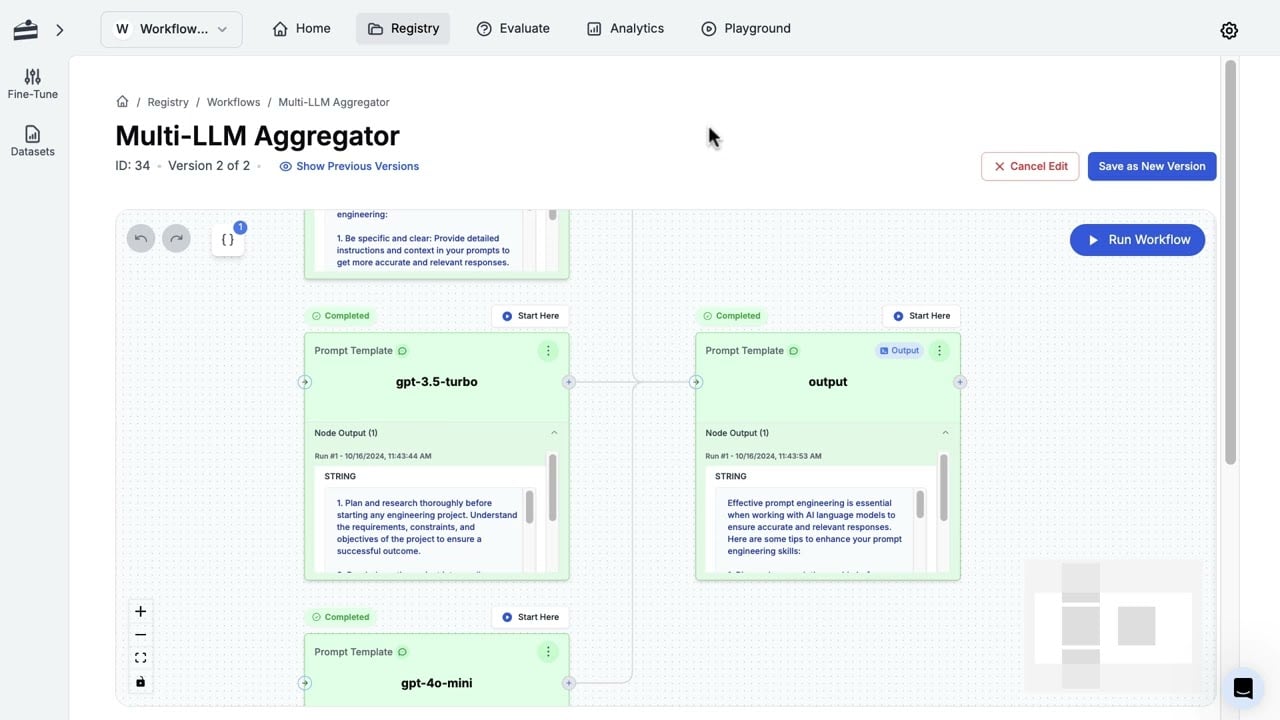Navigate to Registry breadcrumb link

(168, 102)
